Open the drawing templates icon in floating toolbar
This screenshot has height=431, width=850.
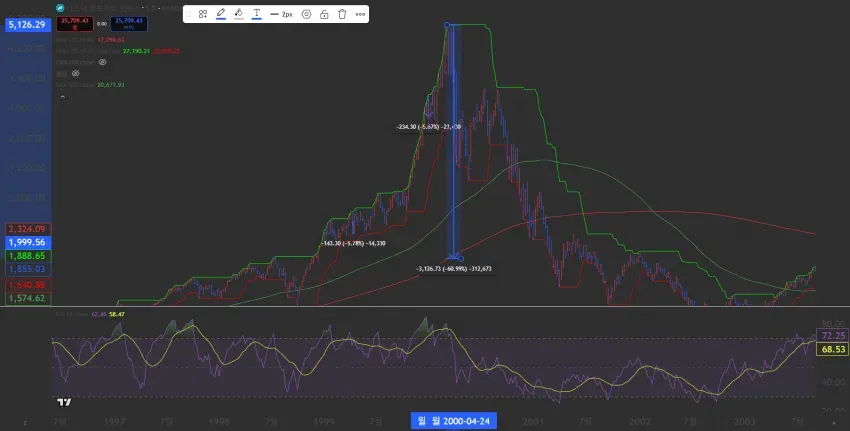coord(203,14)
